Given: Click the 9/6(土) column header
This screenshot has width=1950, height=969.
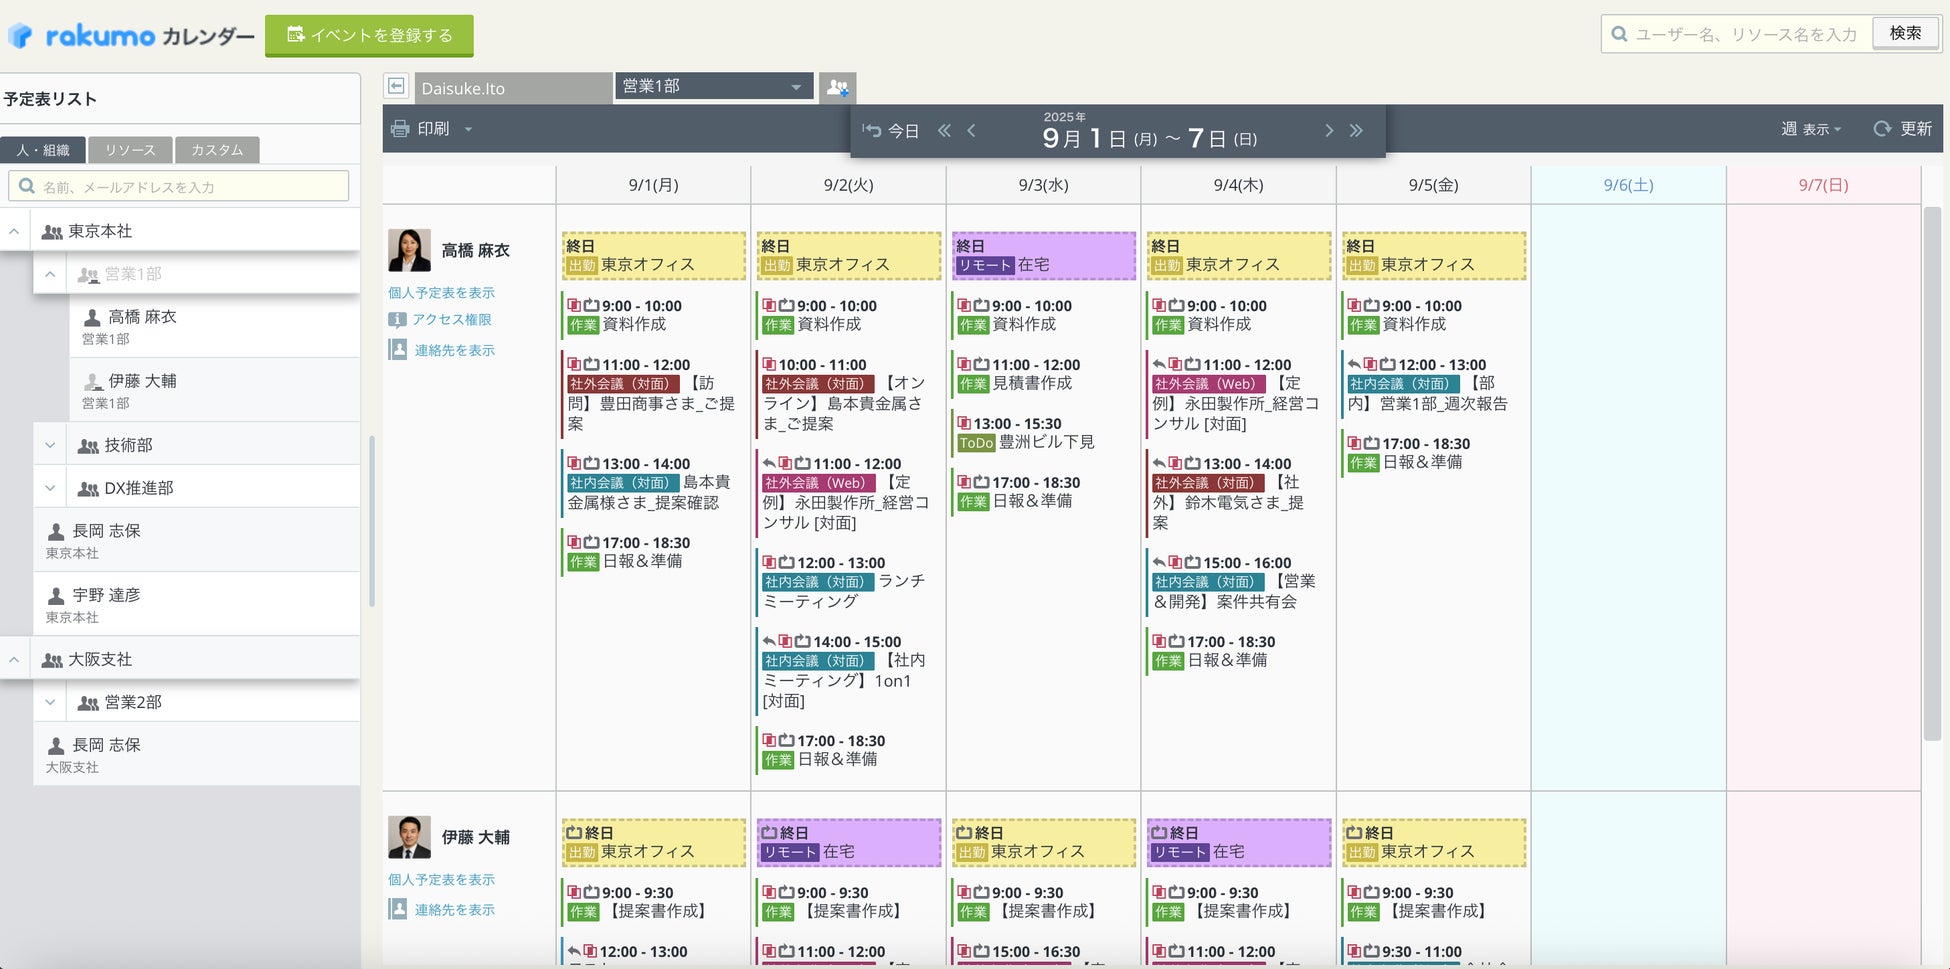Looking at the screenshot, I should [1628, 185].
